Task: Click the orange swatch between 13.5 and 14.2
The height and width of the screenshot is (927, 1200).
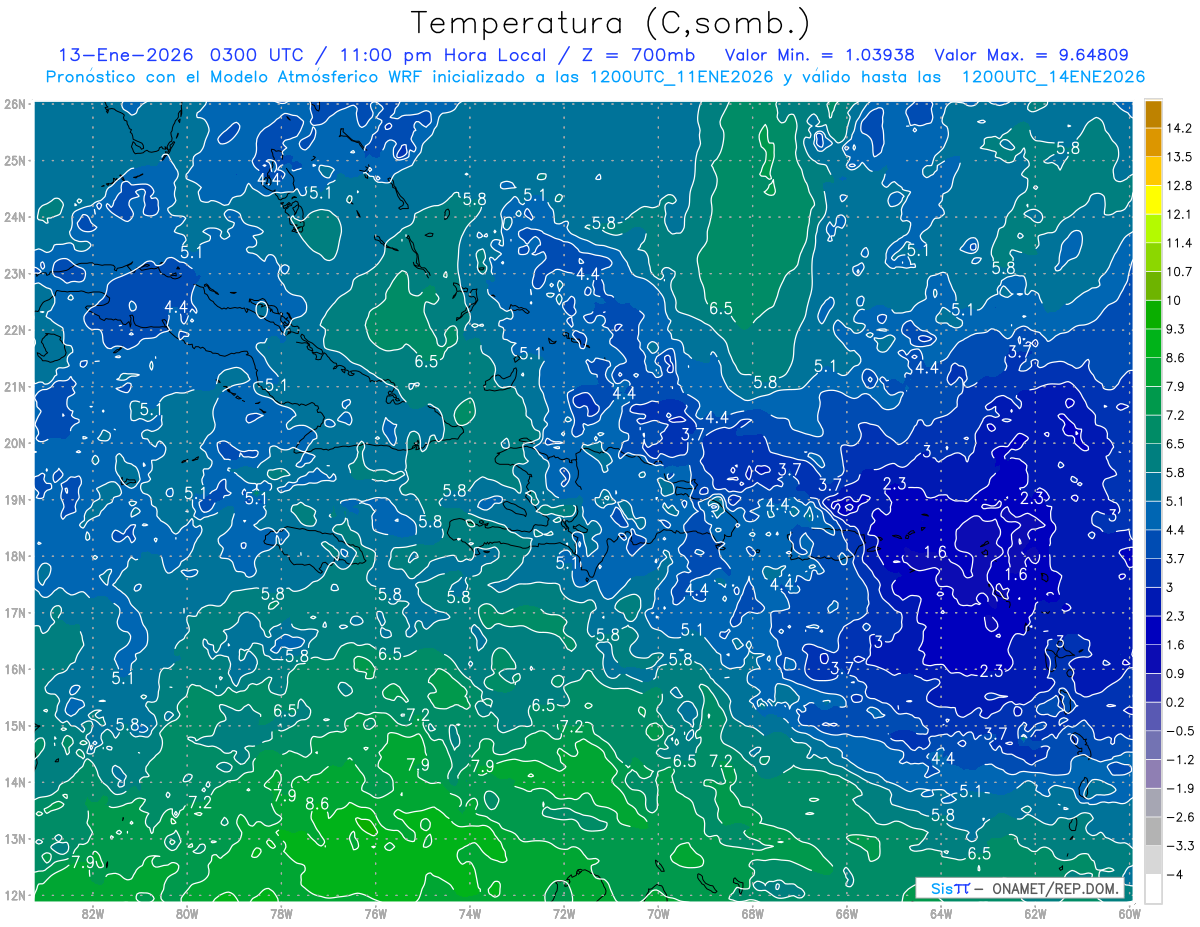Action: click(x=1153, y=142)
